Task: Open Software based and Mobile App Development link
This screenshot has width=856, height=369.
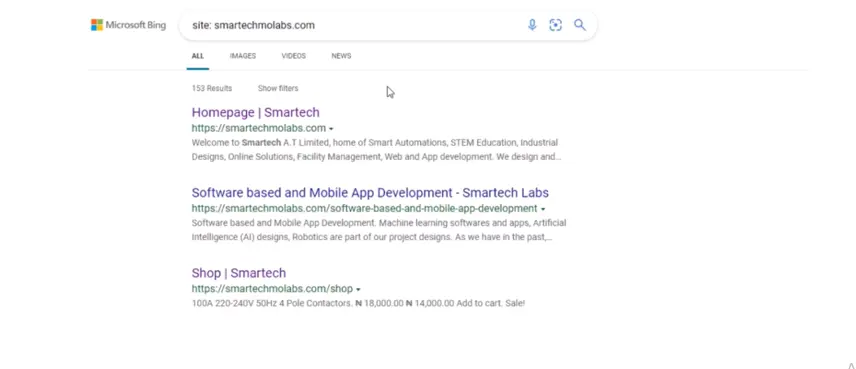Action: (x=370, y=193)
